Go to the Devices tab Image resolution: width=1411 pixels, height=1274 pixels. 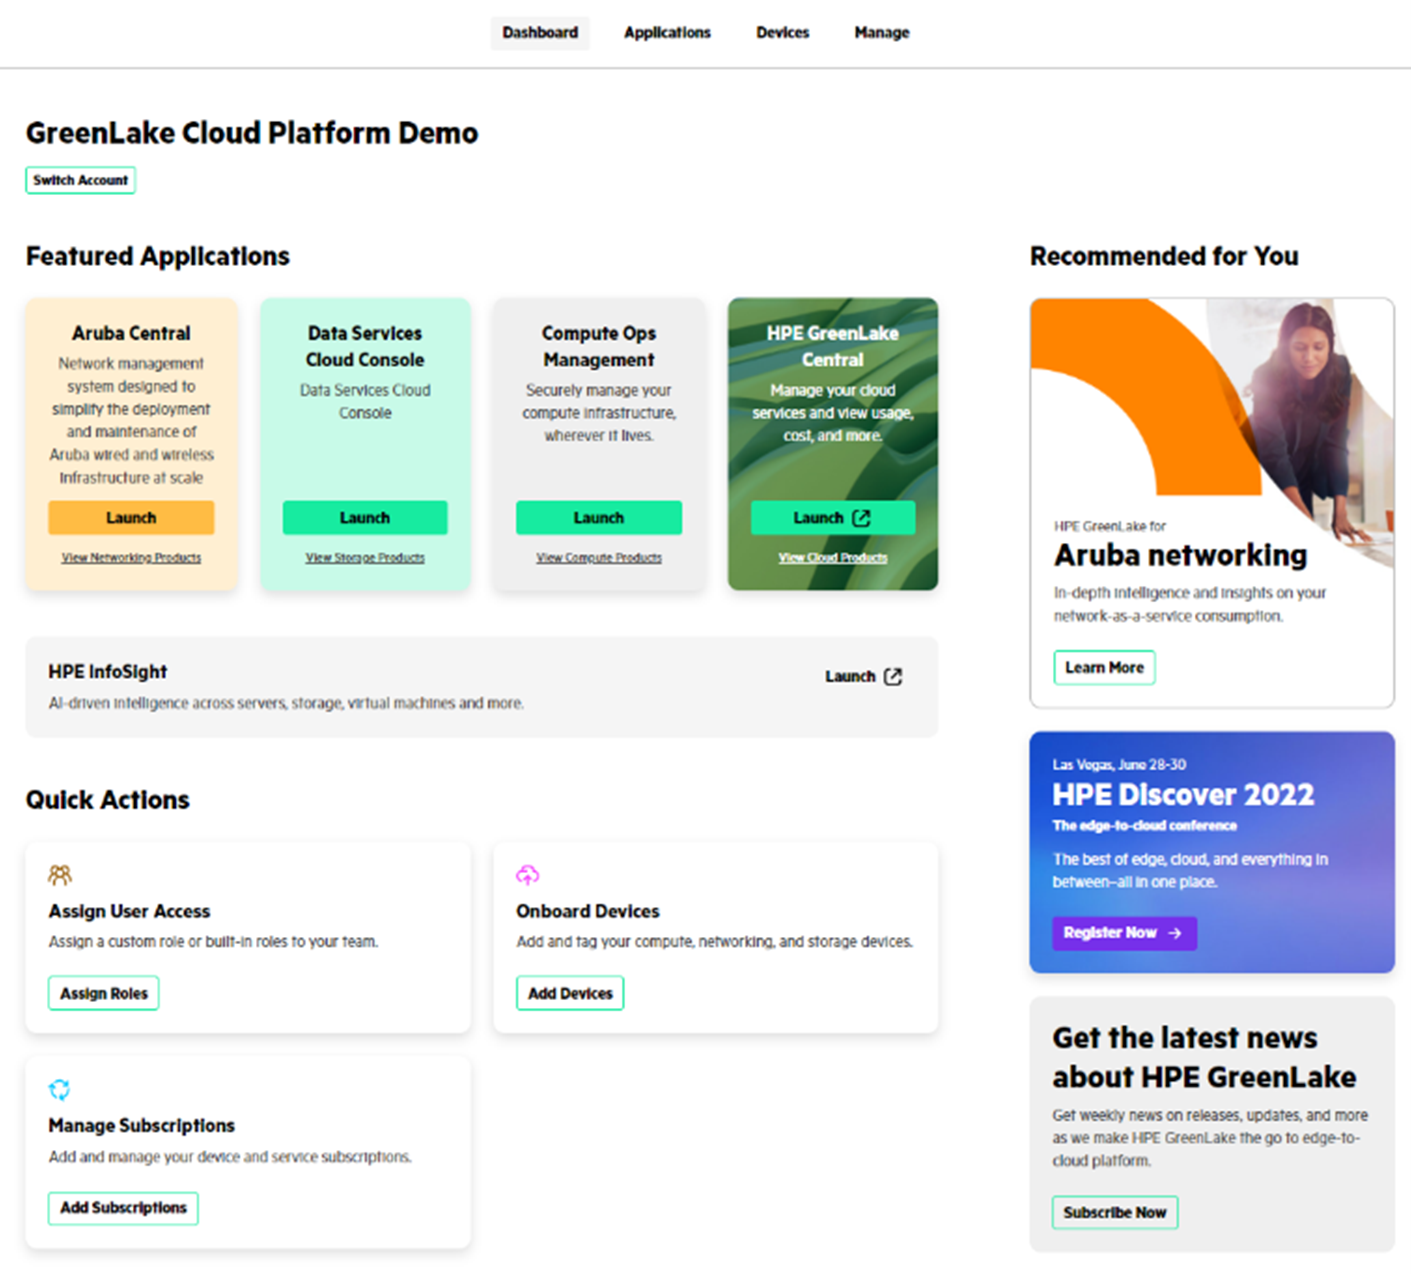pos(783,33)
